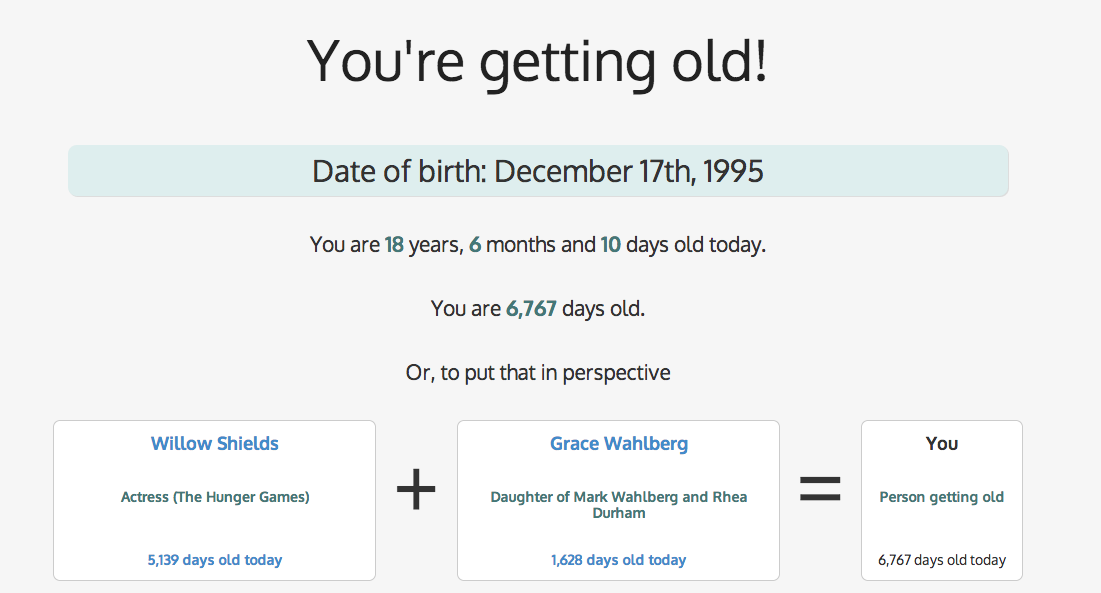1101x593 pixels.
Task: Open the Grace Wahlberg name link
Action: tap(619, 443)
